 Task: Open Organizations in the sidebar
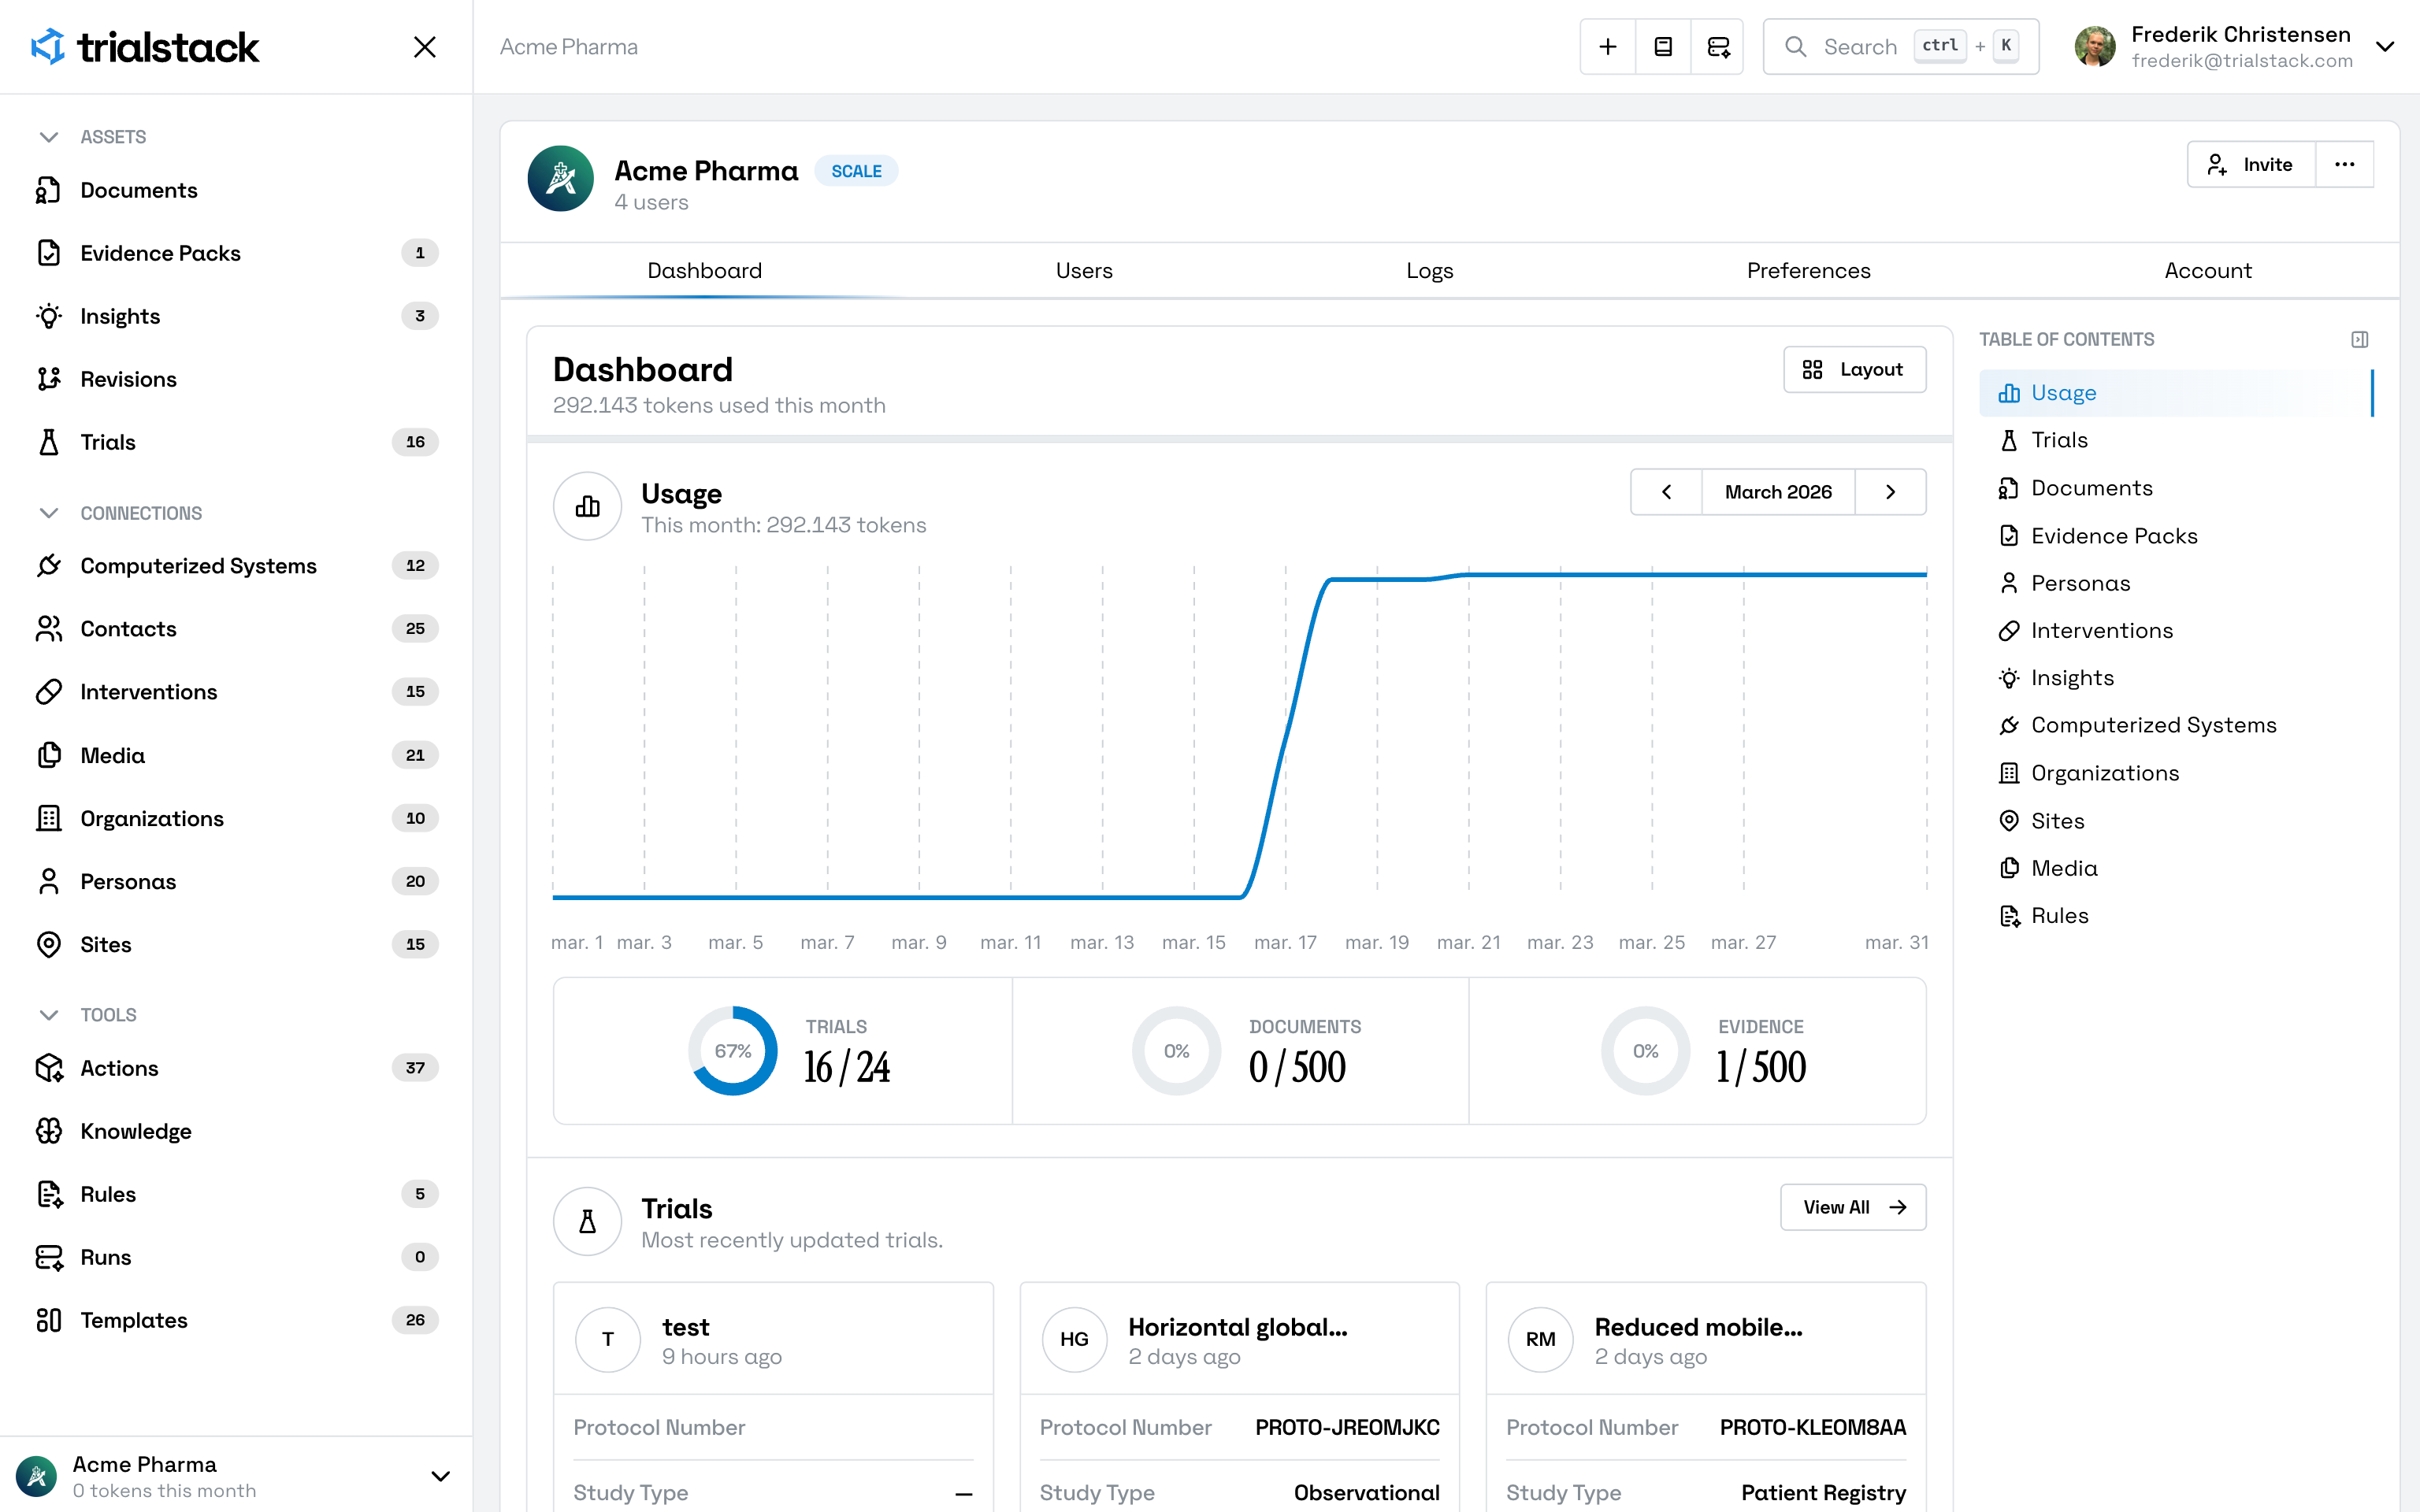pos(236,818)
